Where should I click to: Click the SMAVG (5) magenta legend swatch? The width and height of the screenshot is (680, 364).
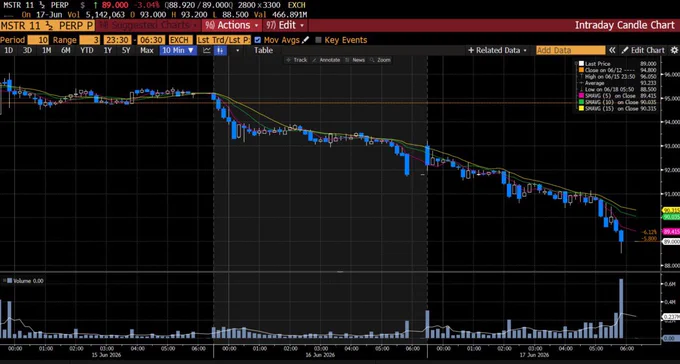[x=581, y=96]
